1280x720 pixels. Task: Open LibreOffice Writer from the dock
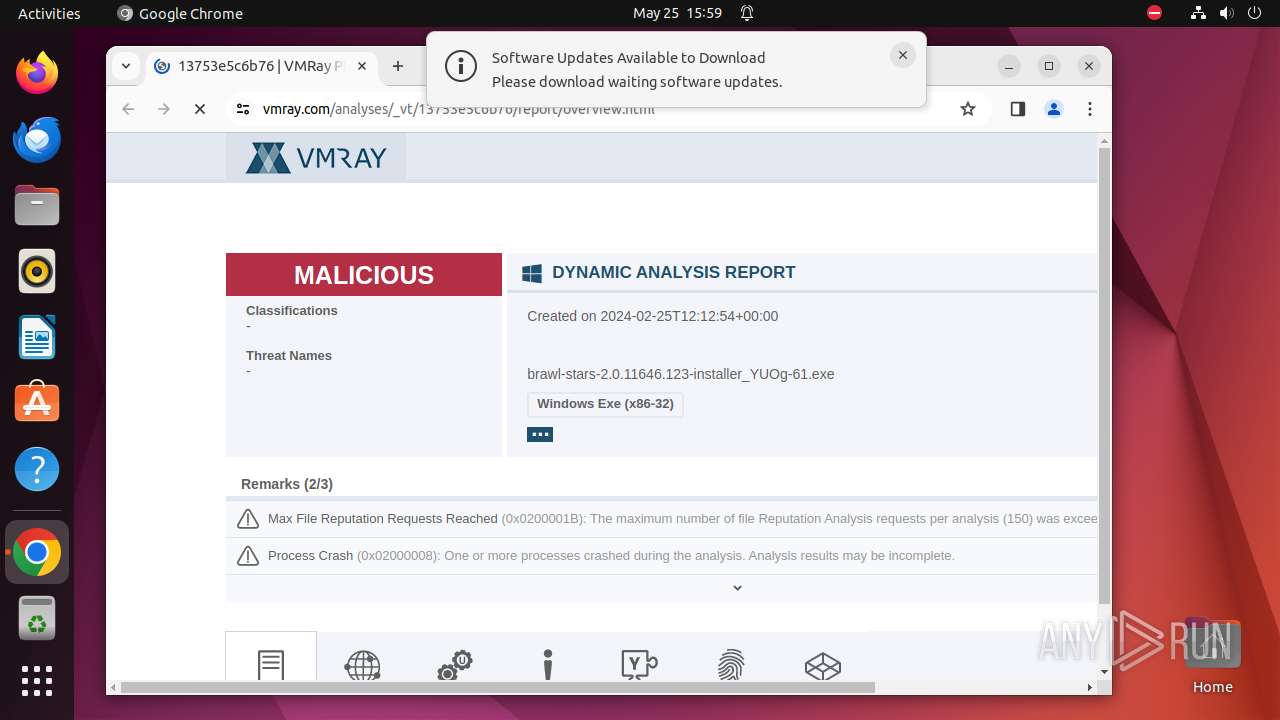coord(37,337)
